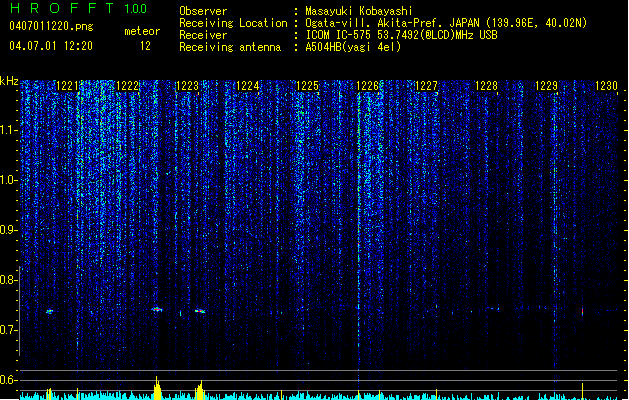
Task: Click the date stamp 04.07.01 12:20
Action: [51, 46]
